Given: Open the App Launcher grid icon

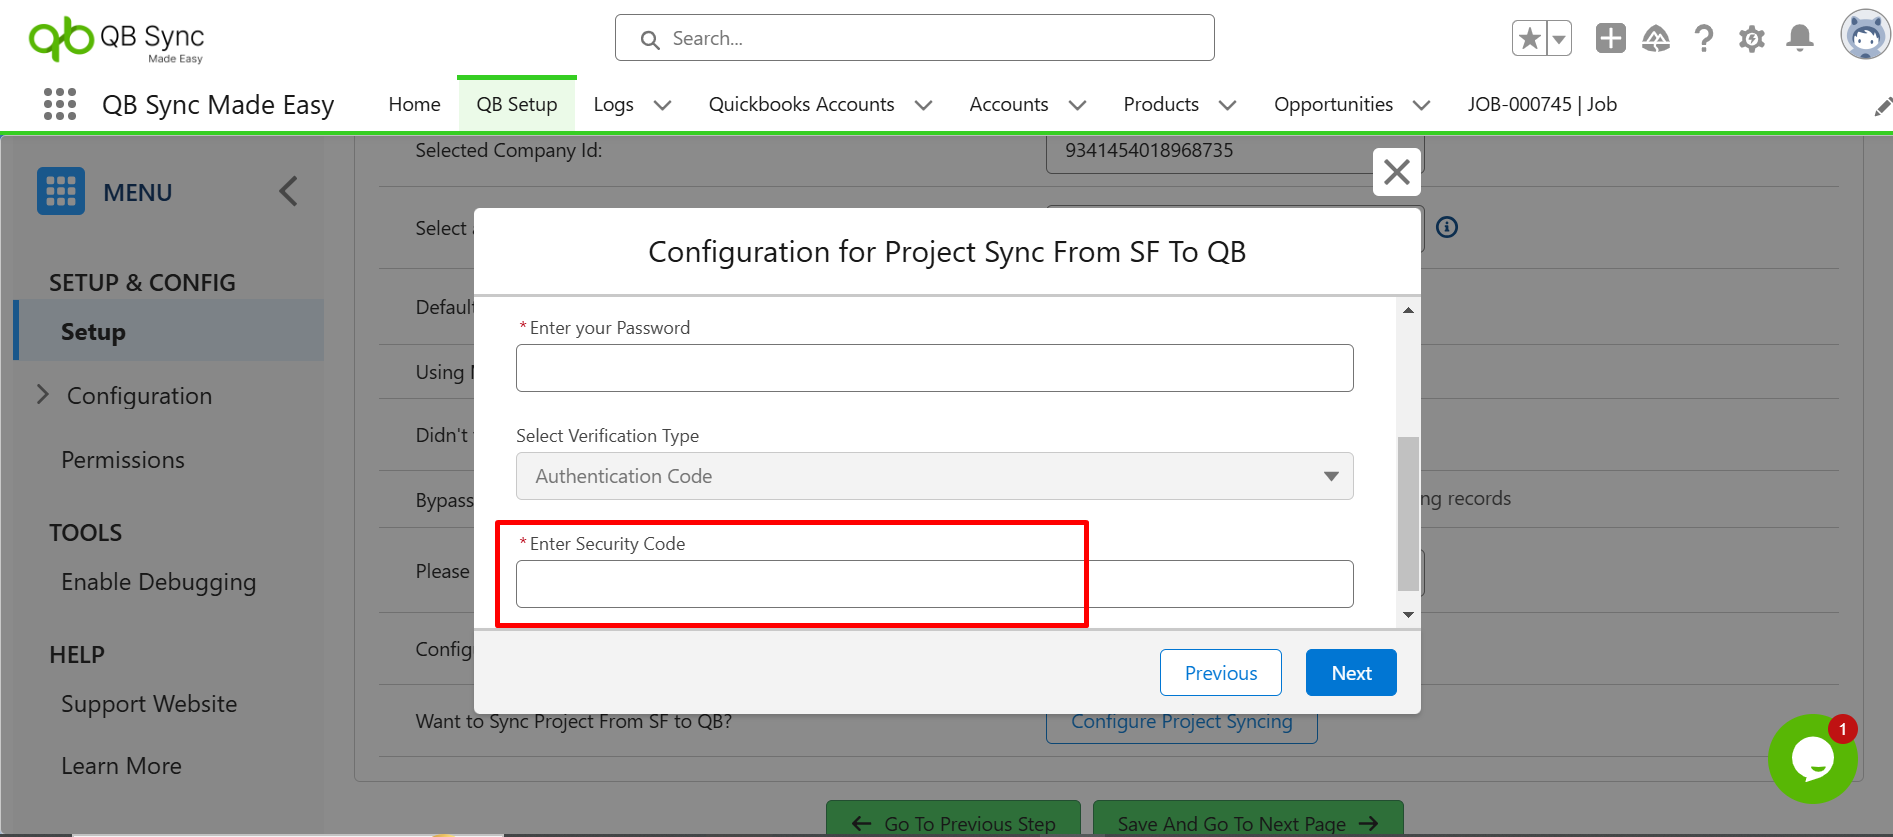Looking at the screenshot, I should point(60,104).
